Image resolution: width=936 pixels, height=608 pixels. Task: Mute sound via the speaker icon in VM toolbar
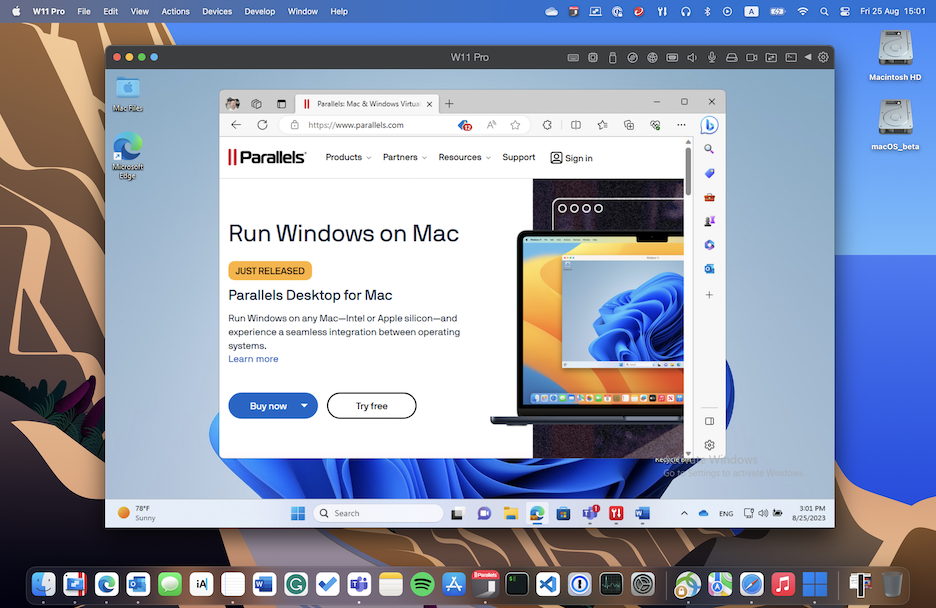pos(691,57)
